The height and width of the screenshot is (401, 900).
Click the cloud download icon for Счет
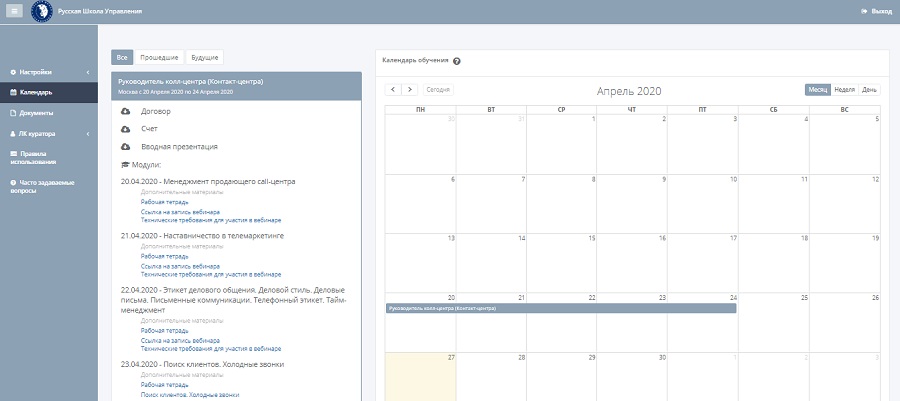pyautogui.click(x=126, y=129)
